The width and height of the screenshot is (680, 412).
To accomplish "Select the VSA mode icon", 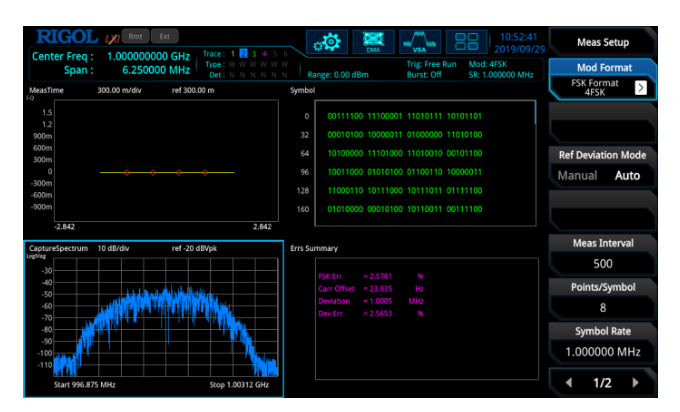I will 420,42.
